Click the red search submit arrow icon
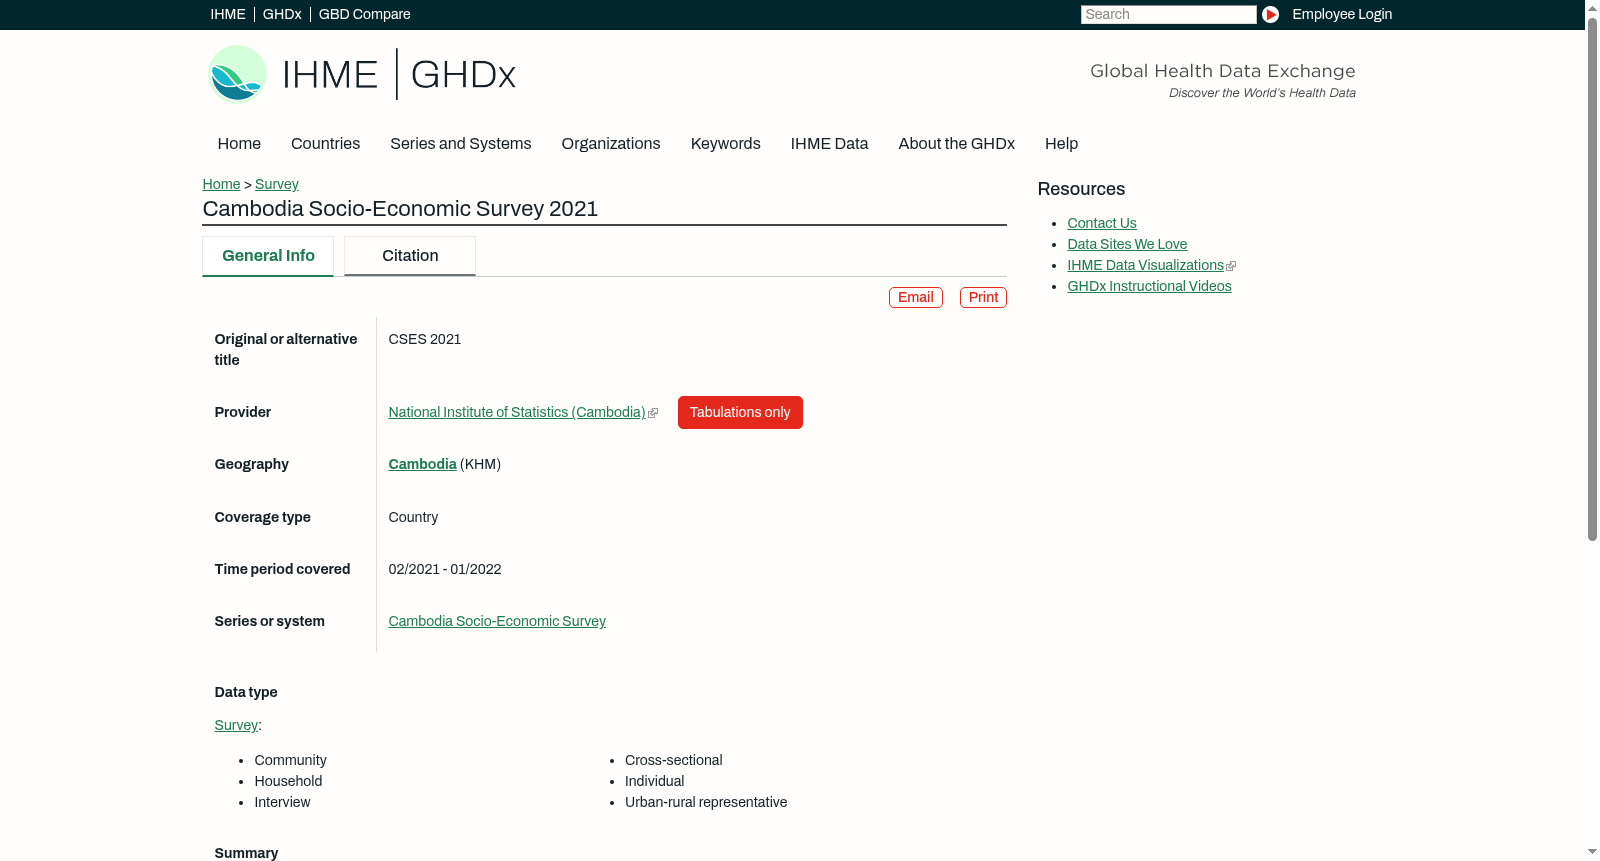This screenshot has height=861, width=1600. click(x=1270, y=14)
